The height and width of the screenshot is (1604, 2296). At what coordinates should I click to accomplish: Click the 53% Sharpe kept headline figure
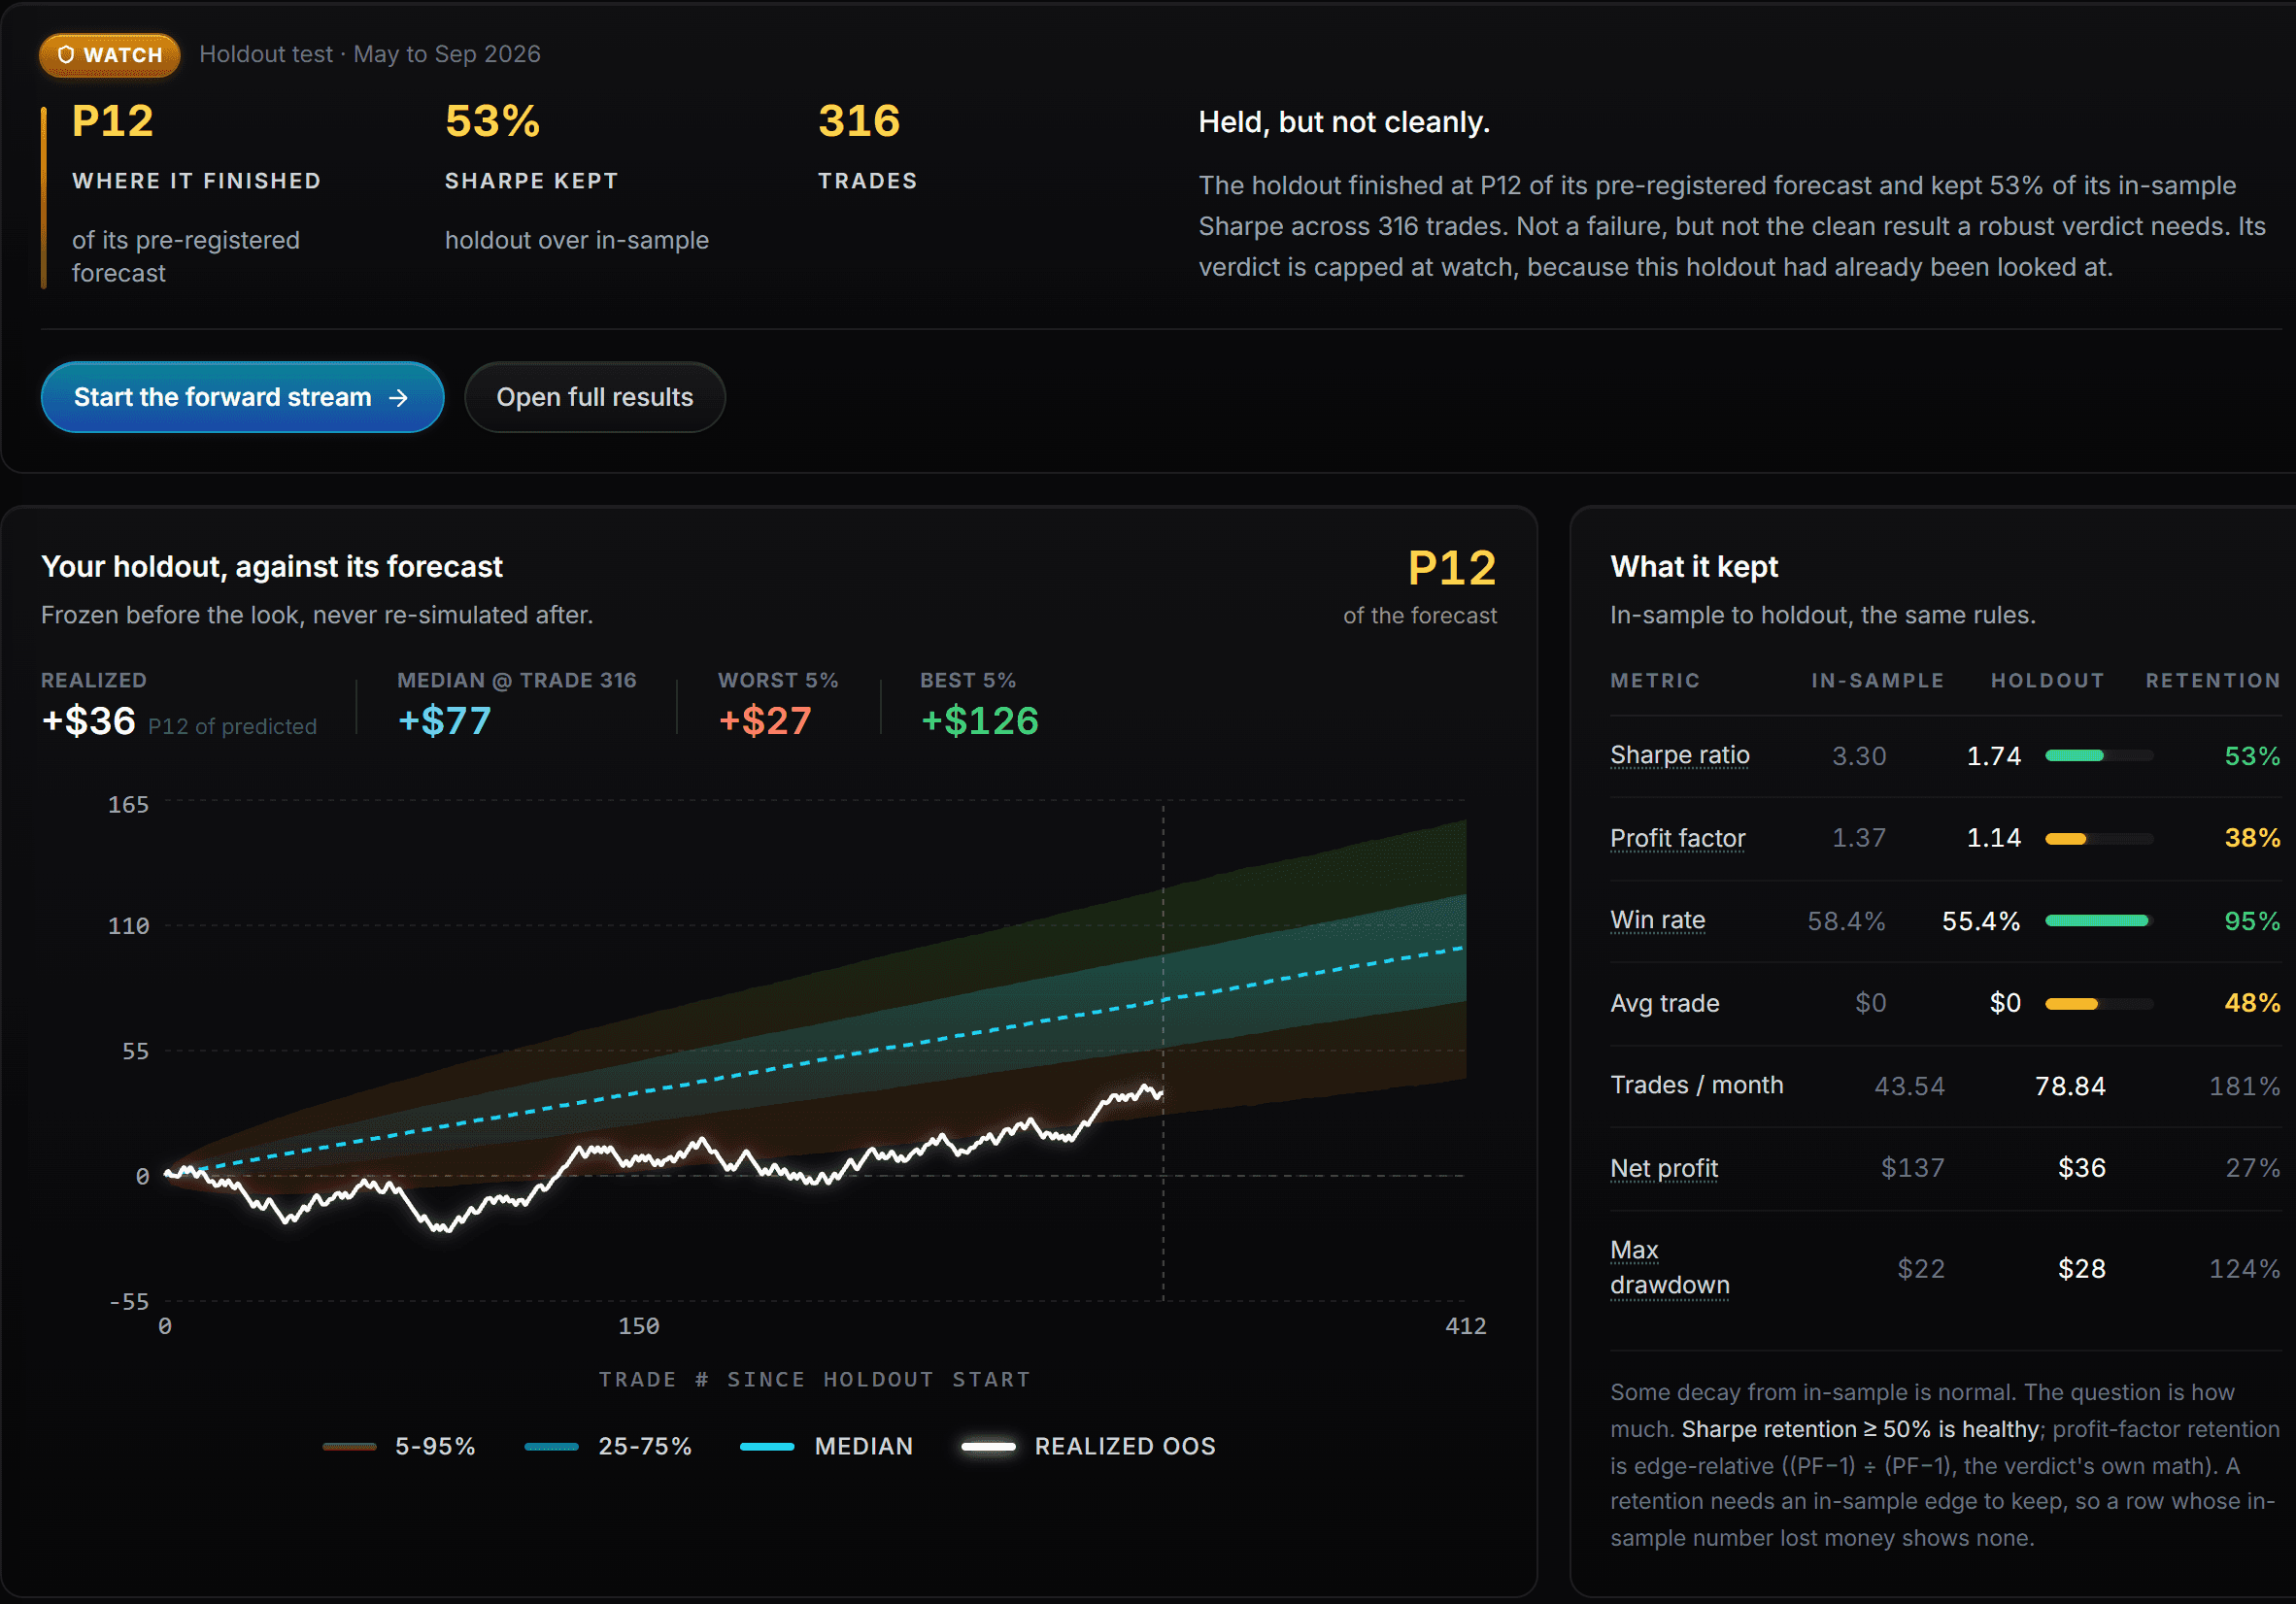pyautogui.click(x=492, y=121)
